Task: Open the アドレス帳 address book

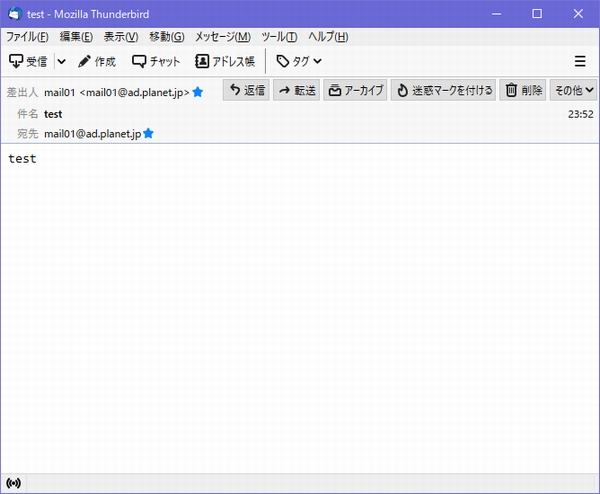Action: click(x=225, y=61)
